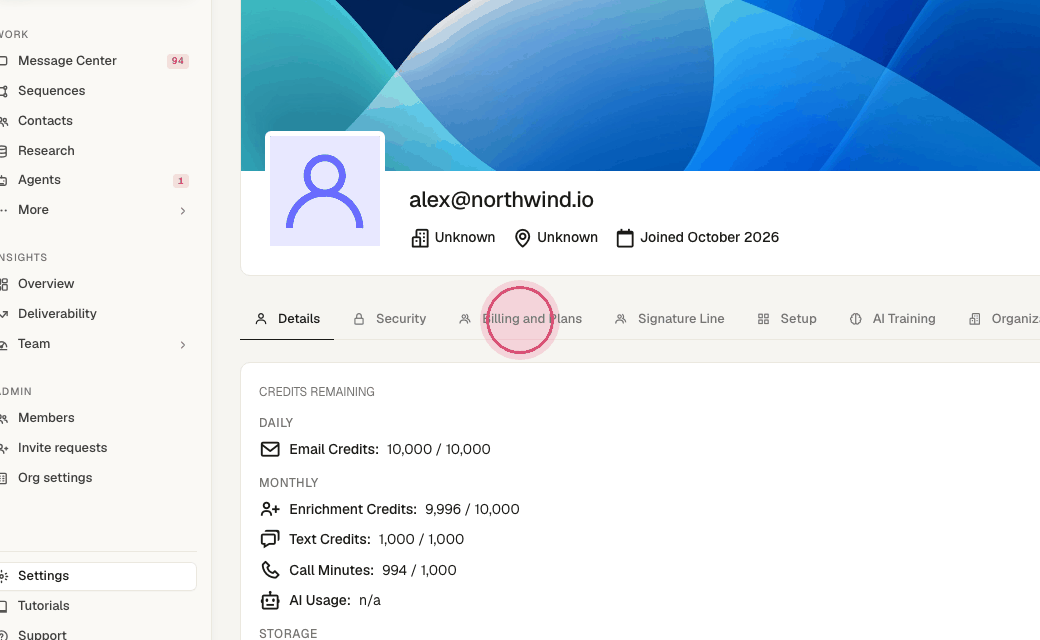
Task: Click the person-plus Enrichment Credits icon
Action: coord(270,509)
